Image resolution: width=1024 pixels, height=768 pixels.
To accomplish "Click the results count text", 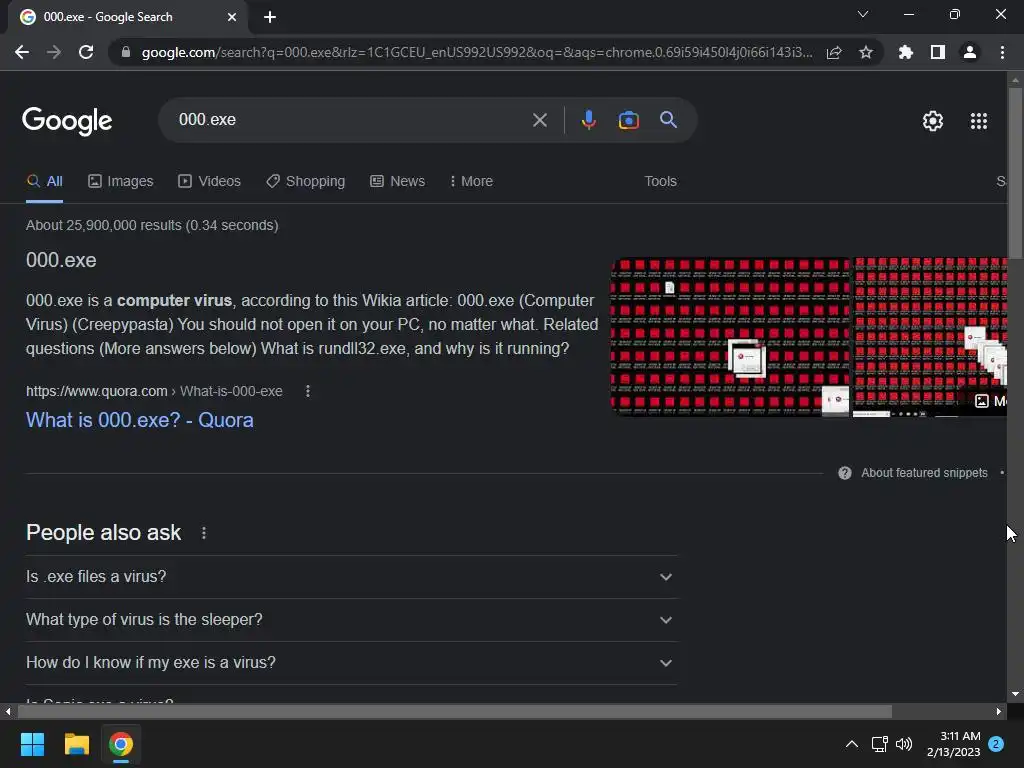I will 152,225.
